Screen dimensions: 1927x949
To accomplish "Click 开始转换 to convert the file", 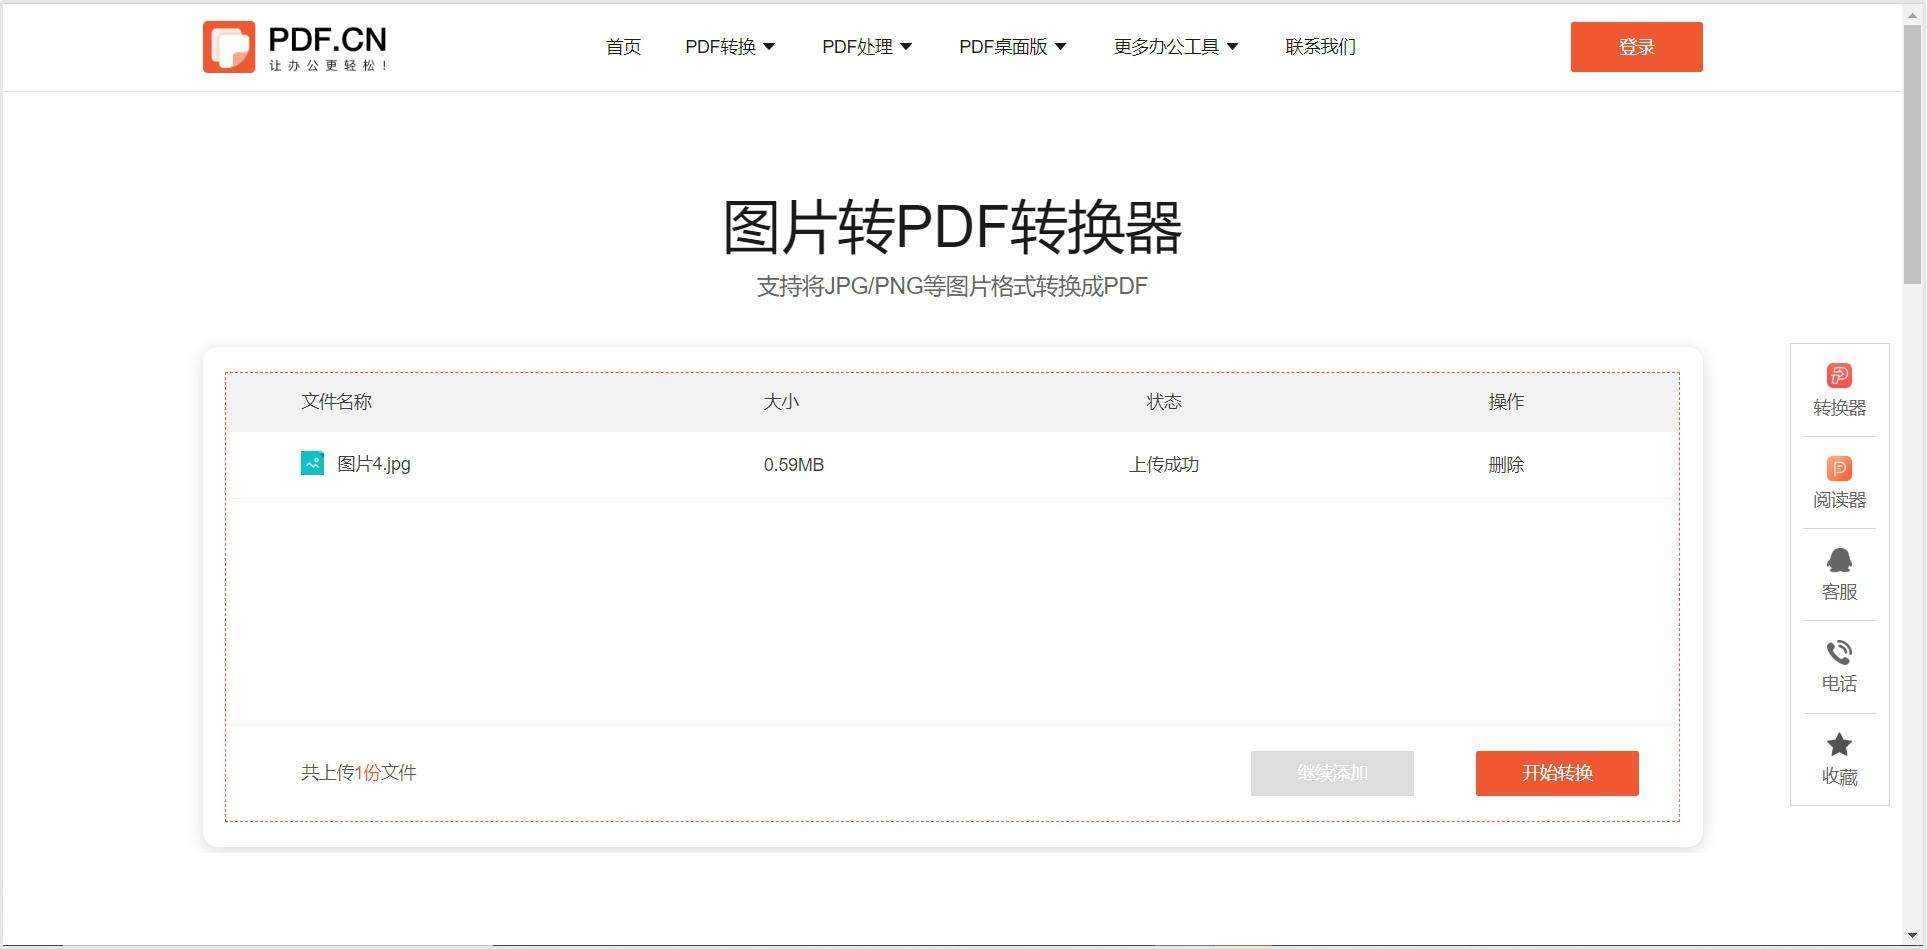I will [x=1556, y=773].
